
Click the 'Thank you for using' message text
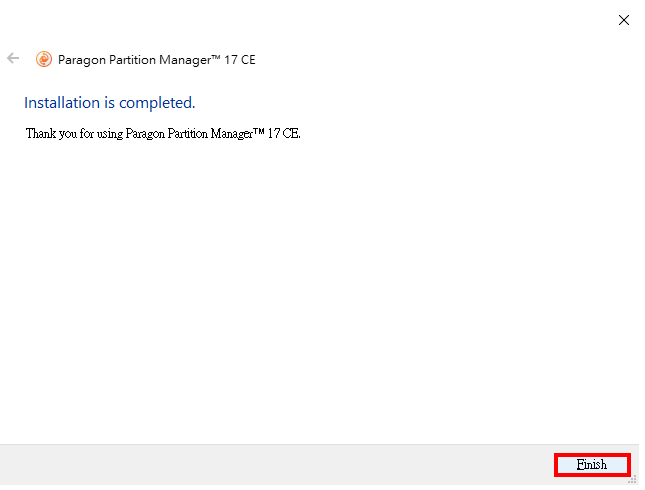pos(163,134)
